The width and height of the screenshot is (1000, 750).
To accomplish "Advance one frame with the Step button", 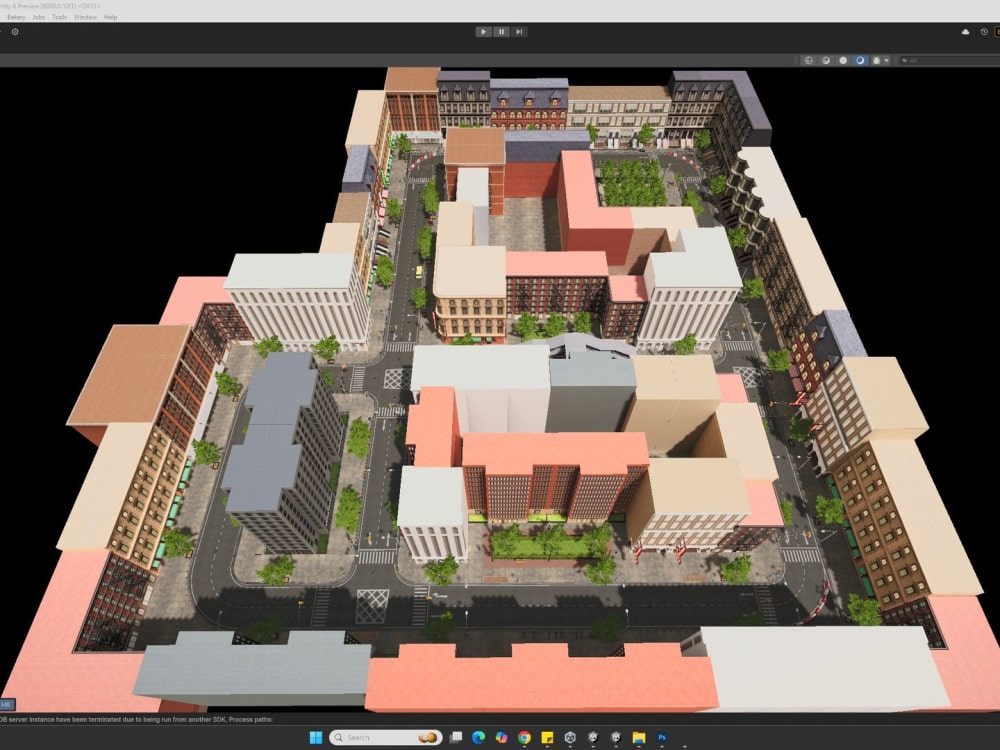I will click(x=518, y=31).
